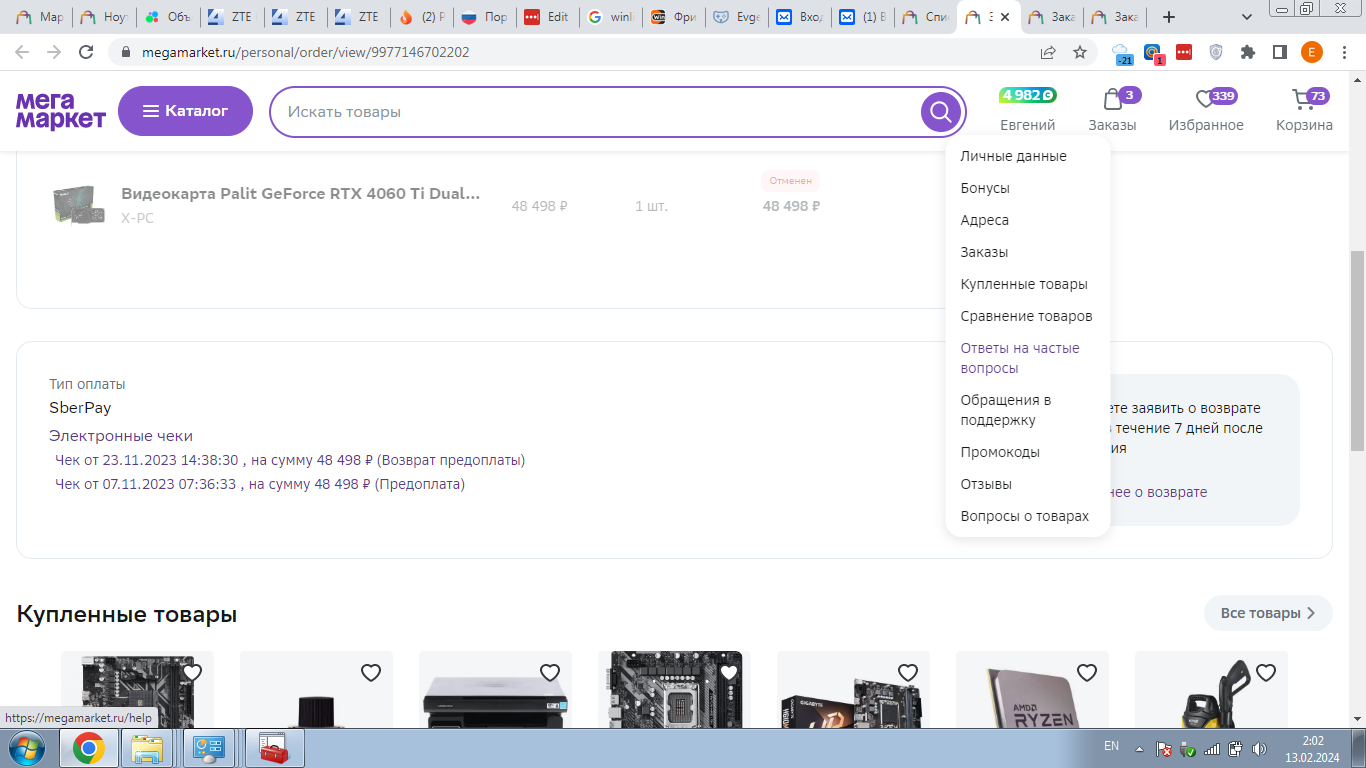Show hidden system tray icons
This screenshot has width=1366, height=768.
(1138, 748)
